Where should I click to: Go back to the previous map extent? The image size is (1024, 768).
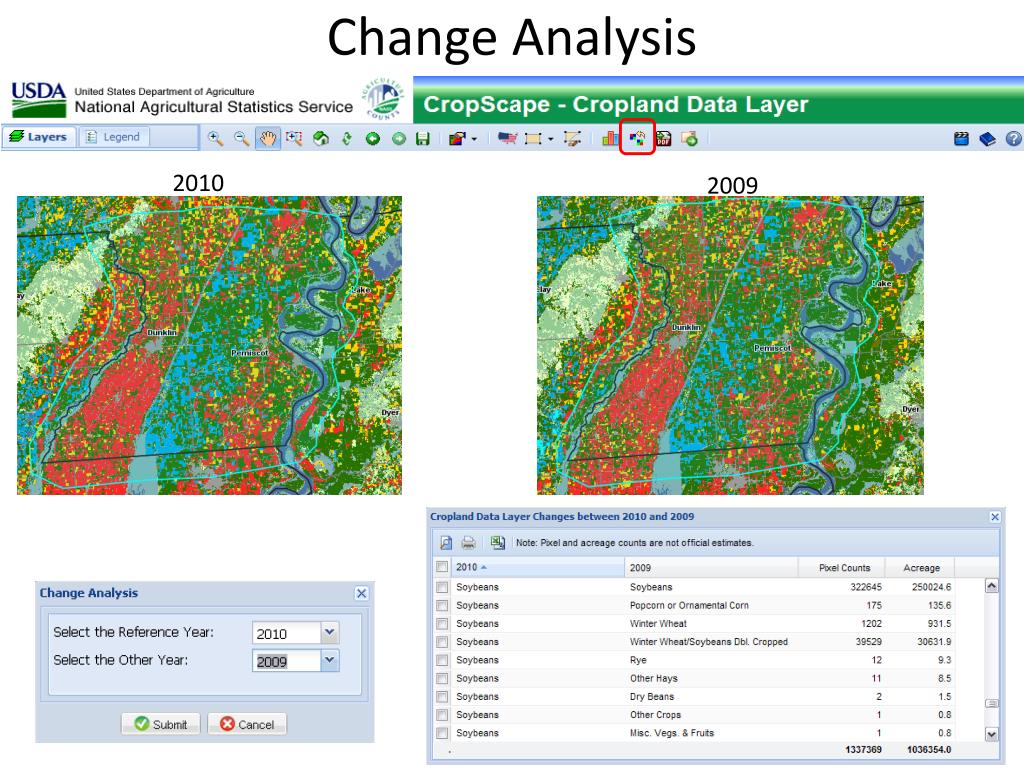(x=373, y=138)
